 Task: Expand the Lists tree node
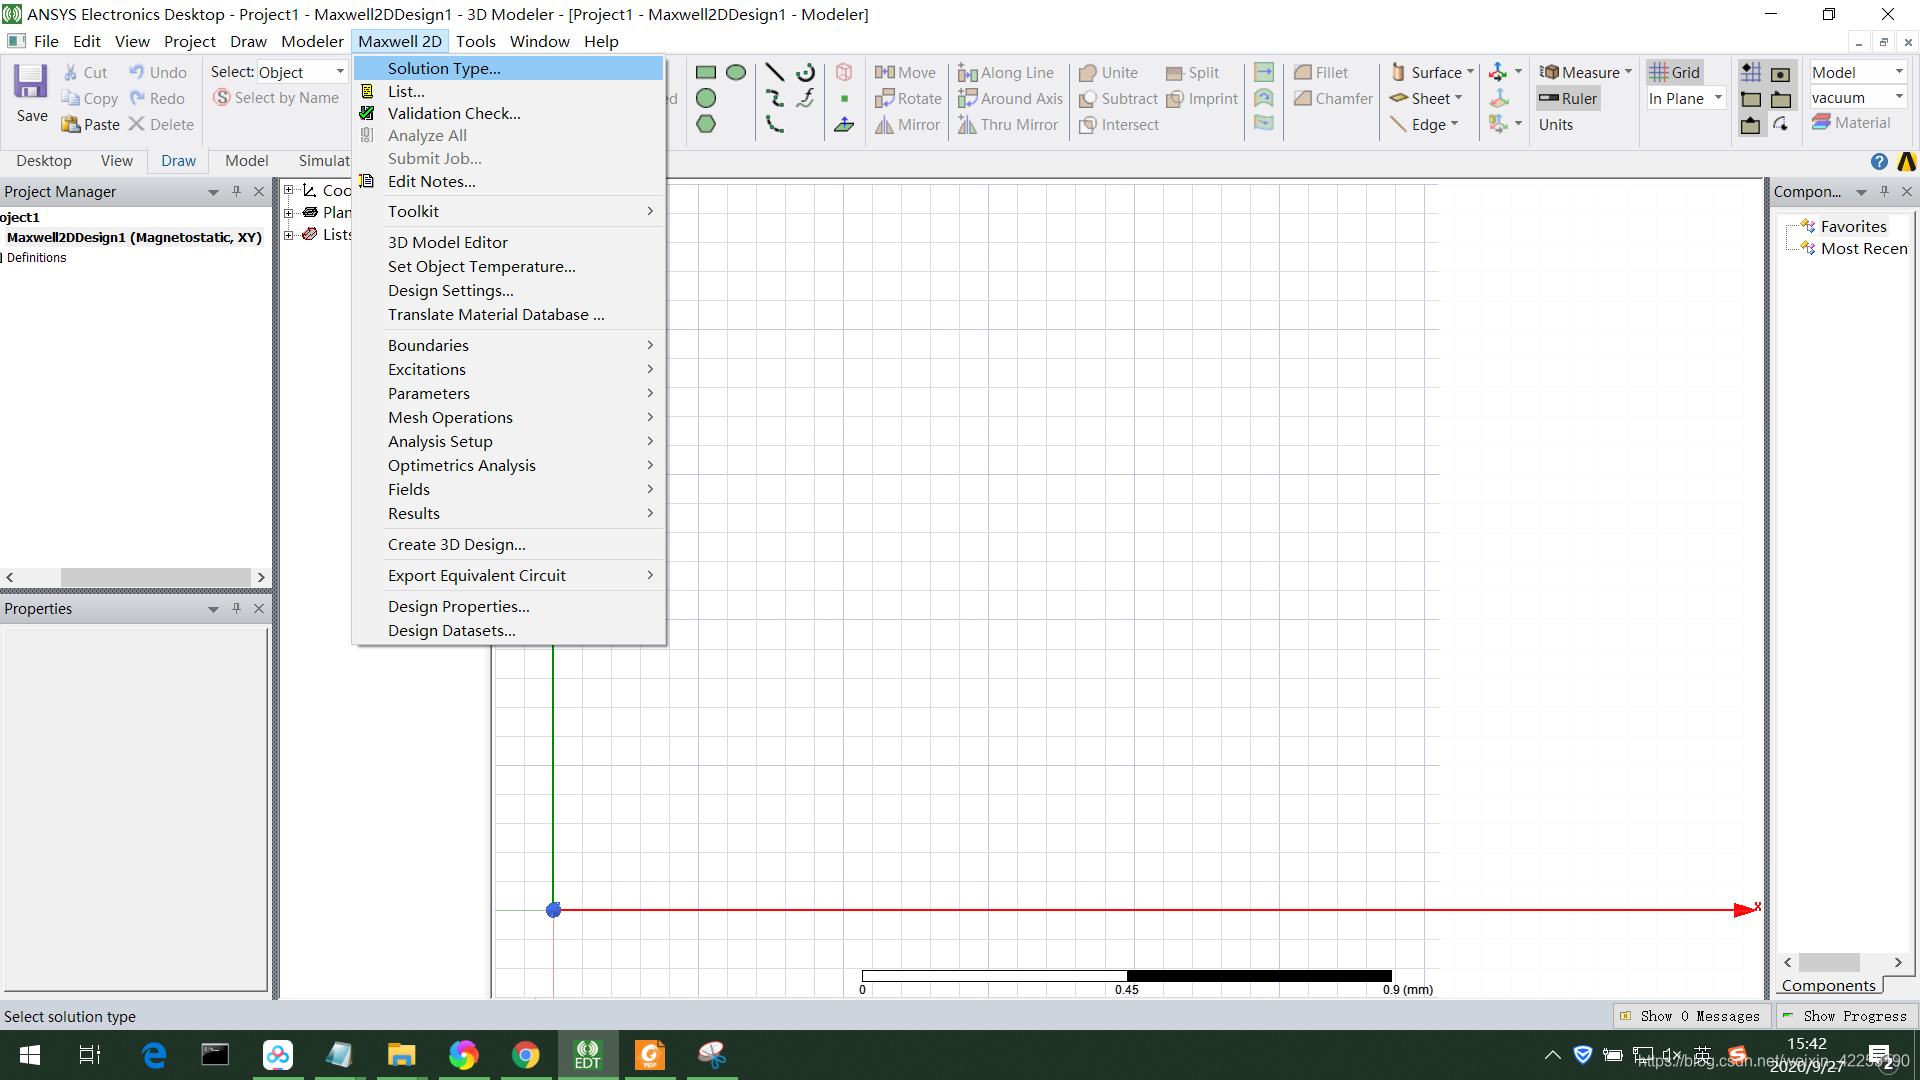289,235
